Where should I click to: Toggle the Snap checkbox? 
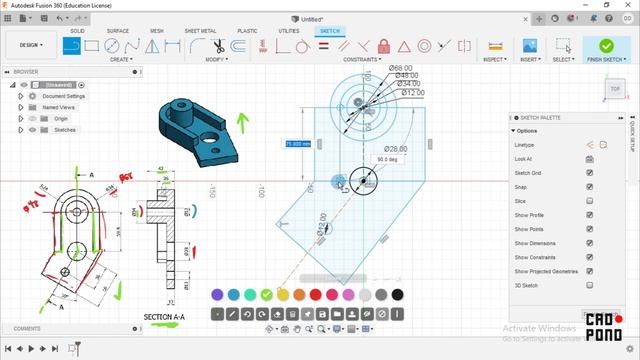tap(589, 187)
